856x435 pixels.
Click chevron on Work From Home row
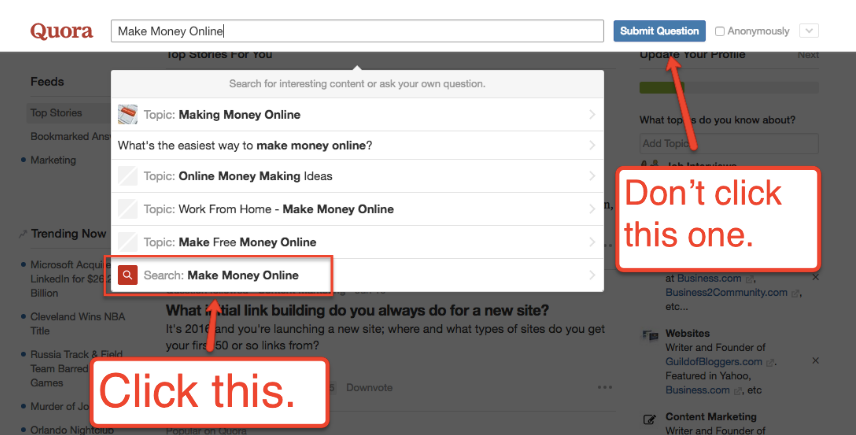pos(592,209)
